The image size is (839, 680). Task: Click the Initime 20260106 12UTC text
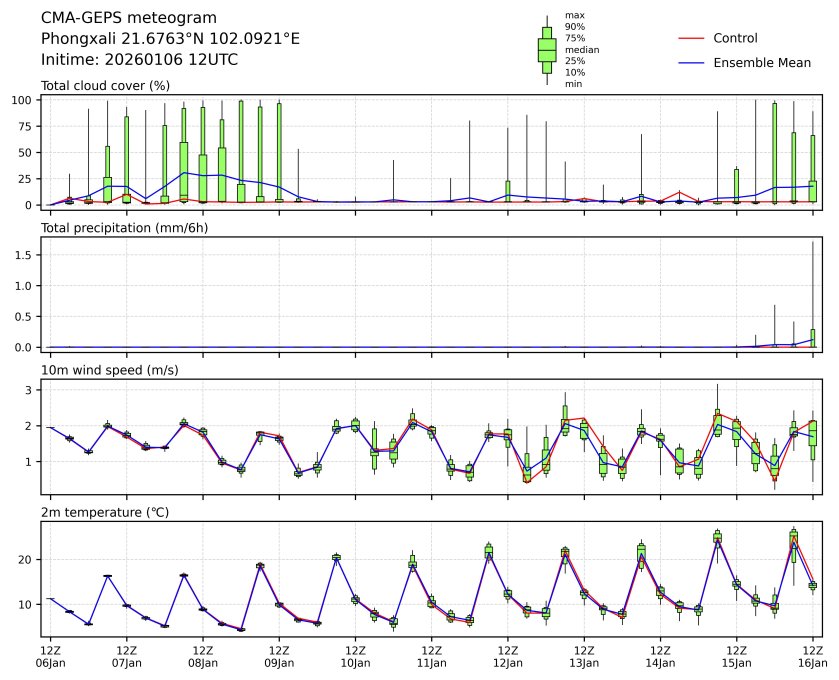click(x=139, y=59)
